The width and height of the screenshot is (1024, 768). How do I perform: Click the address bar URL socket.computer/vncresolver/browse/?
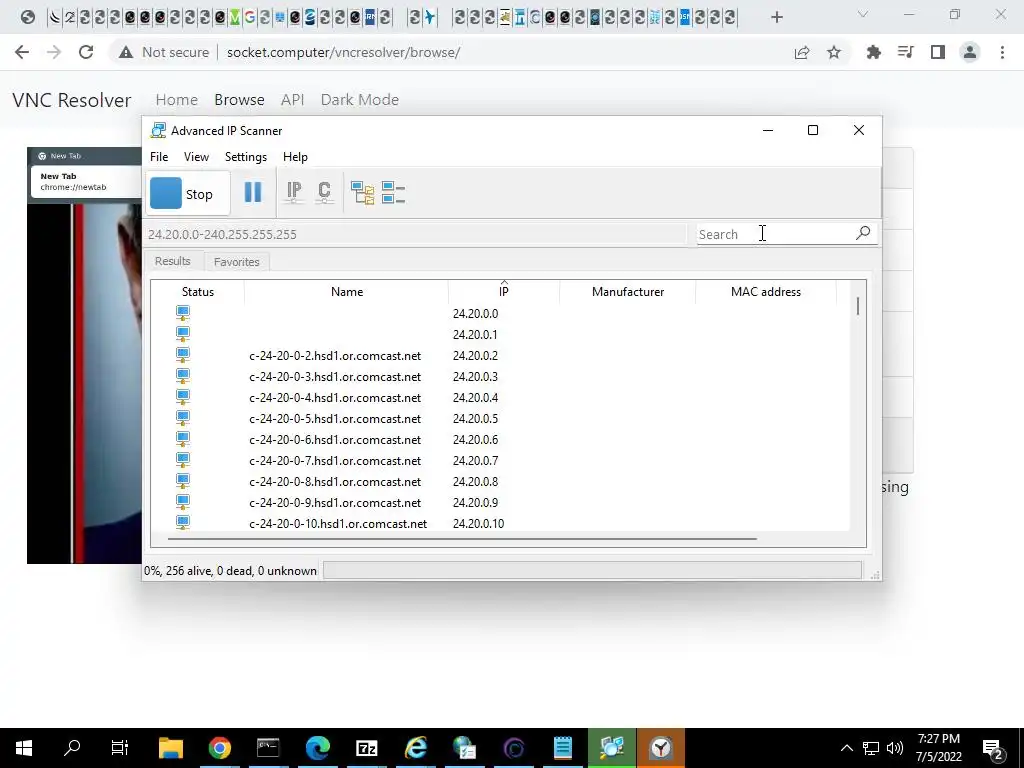pos(344,52)
